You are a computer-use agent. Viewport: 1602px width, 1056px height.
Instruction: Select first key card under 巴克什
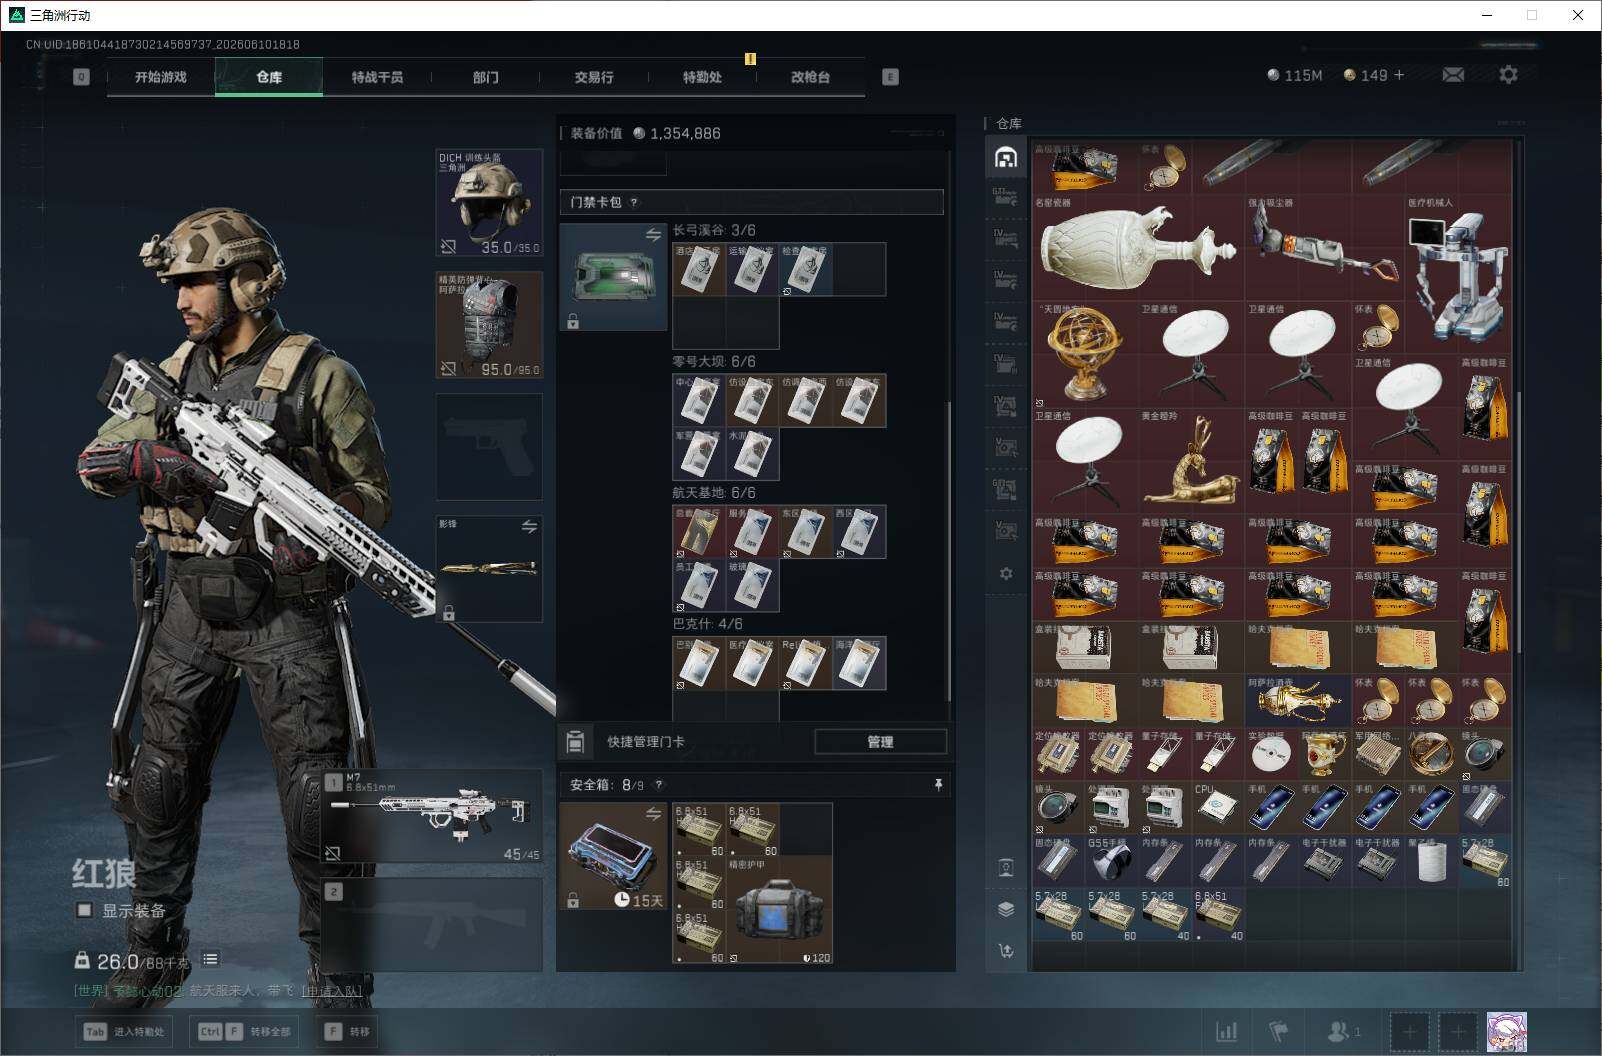pyautogui.click(x=699, y=663)
